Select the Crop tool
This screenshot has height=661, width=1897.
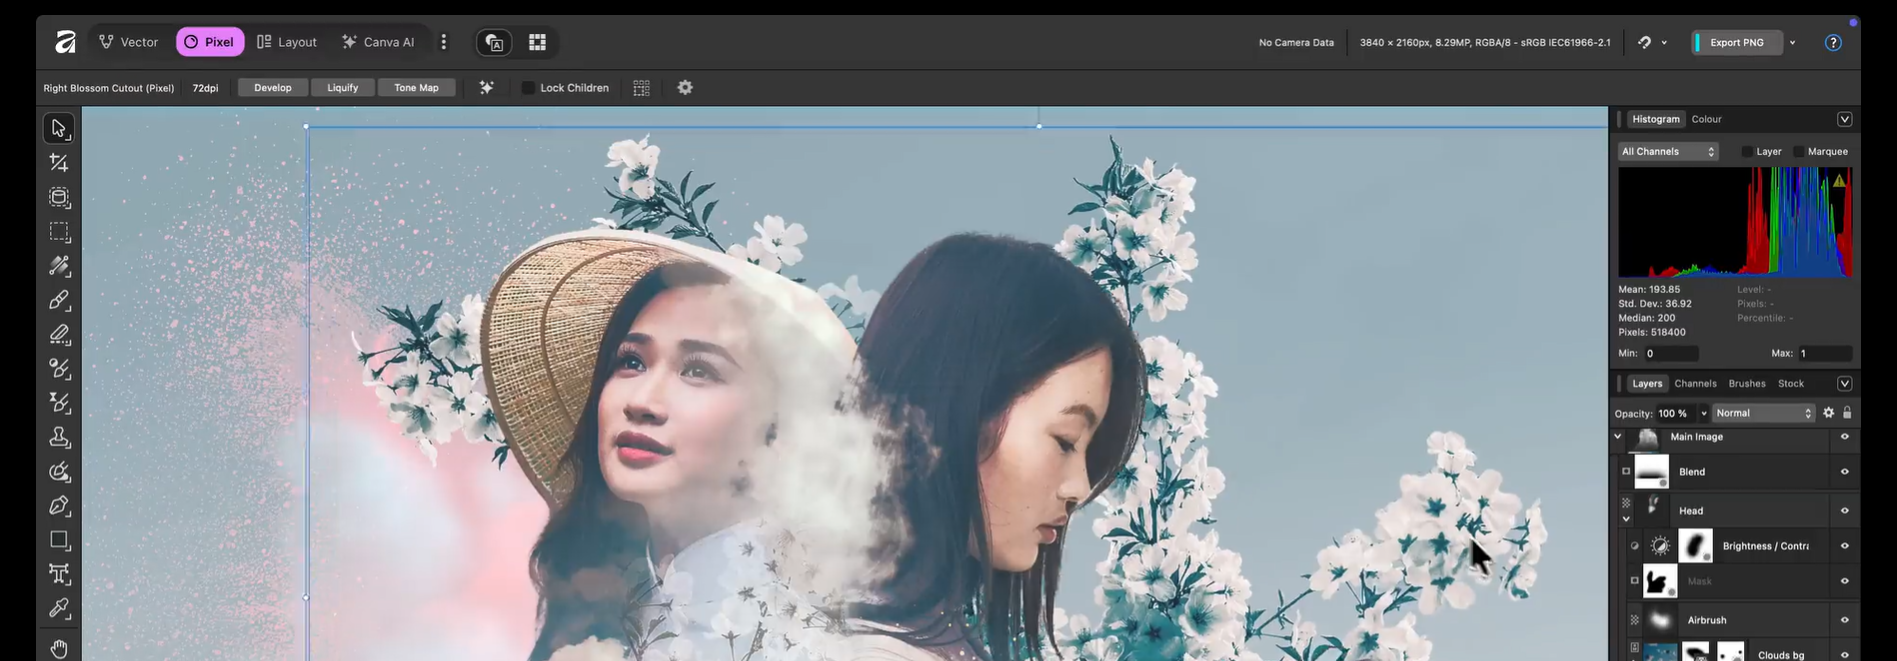click(x=59, y=163)
